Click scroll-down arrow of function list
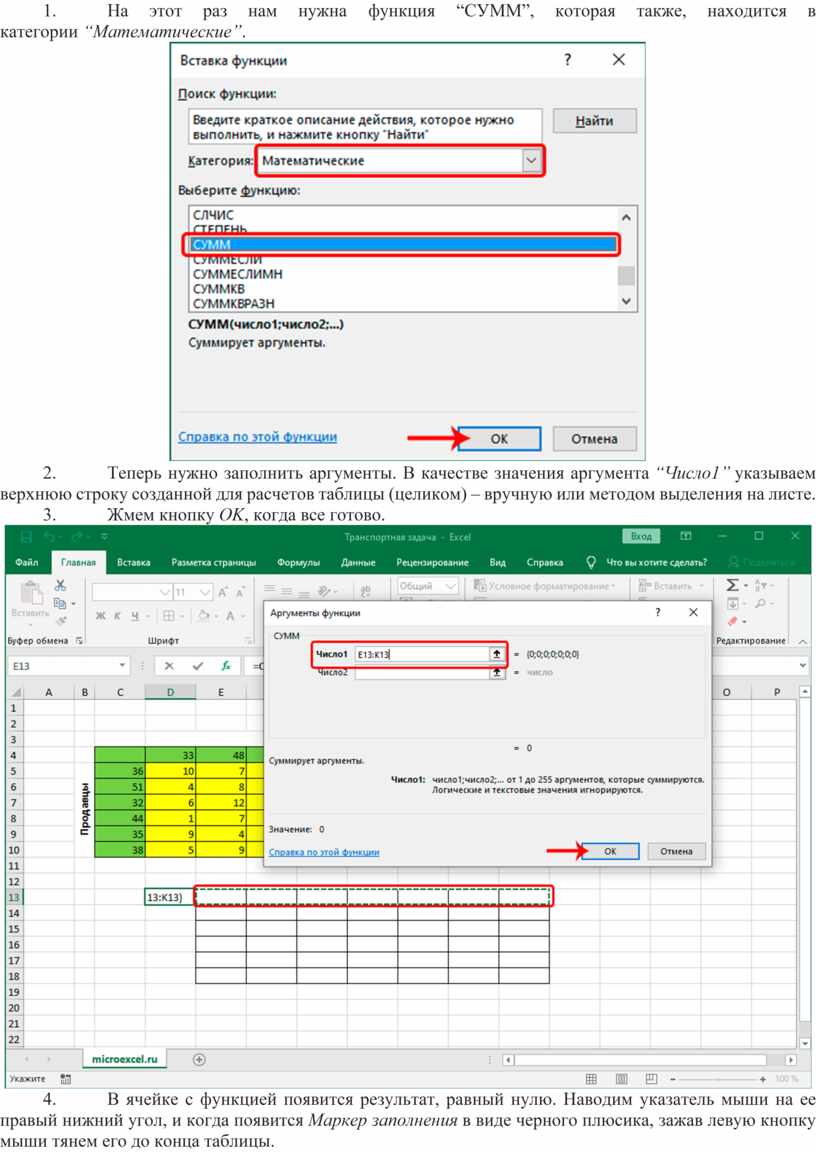Screen dimensions: 816x1153 [626, 301]
